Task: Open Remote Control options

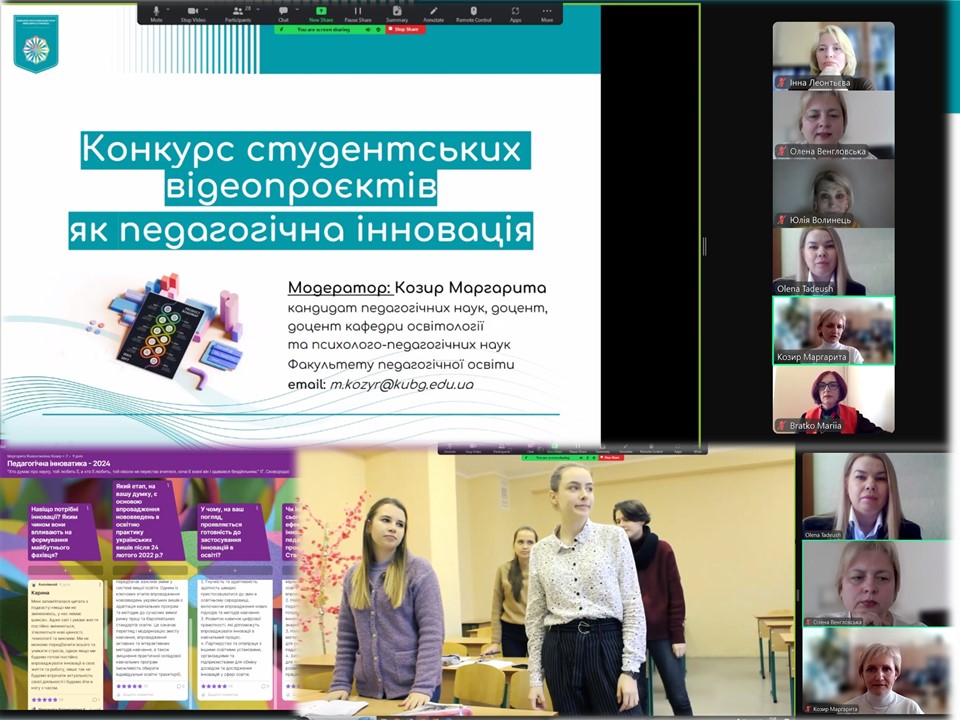Action: (x=474, y=12)
